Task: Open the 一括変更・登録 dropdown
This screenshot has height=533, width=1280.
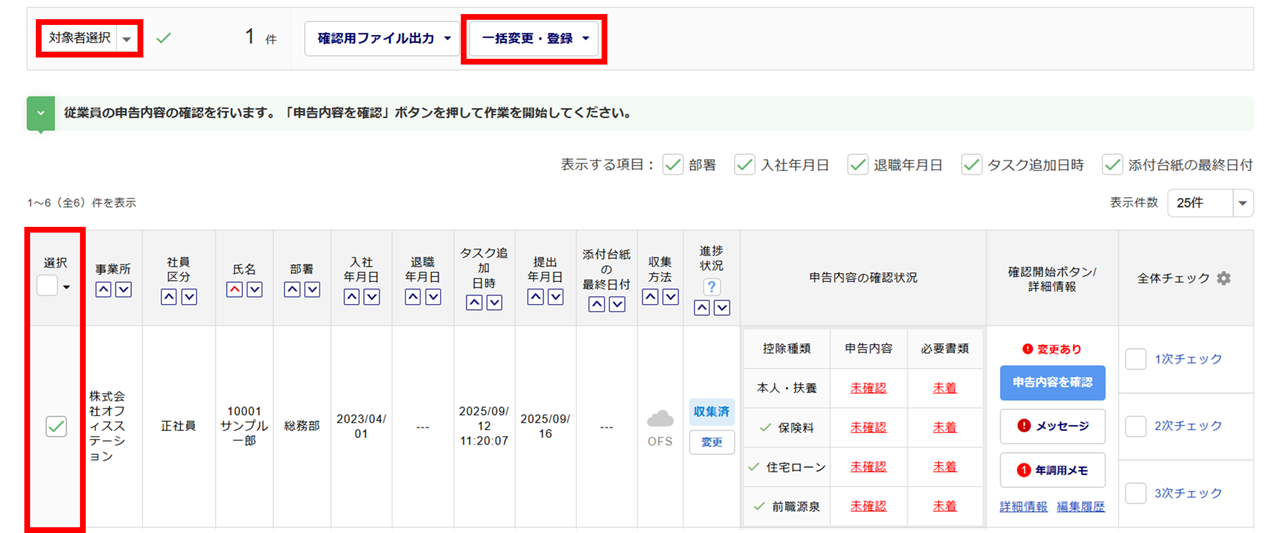Action: coord(535,38)
